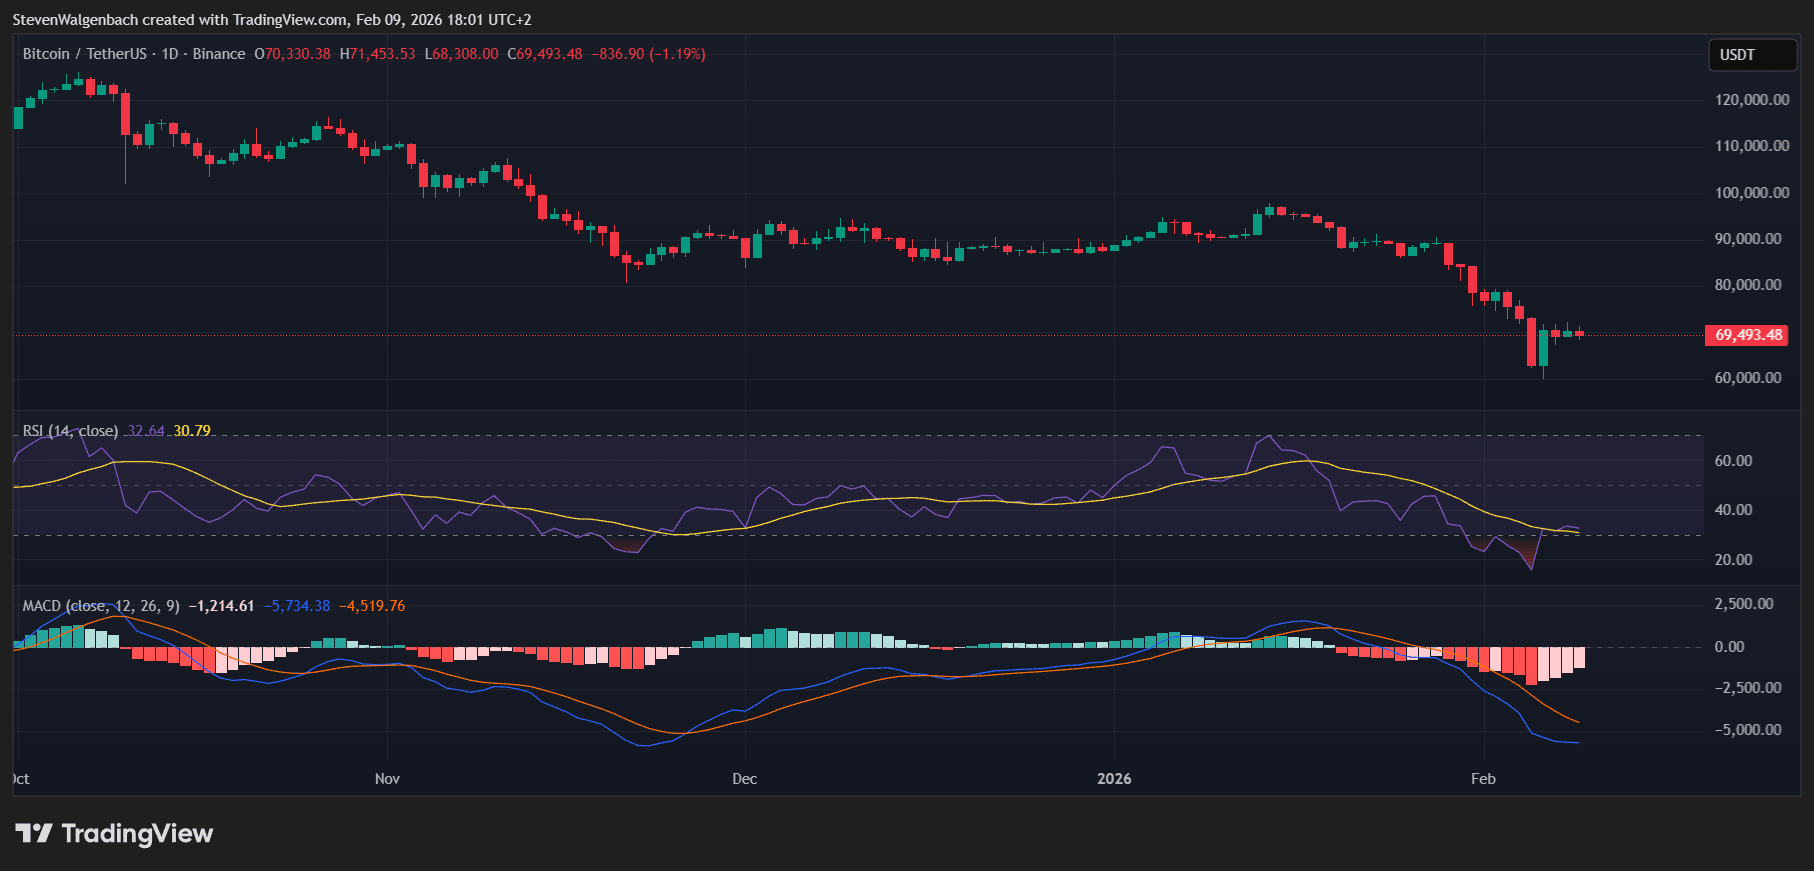Image resolution: width=1814 pixels, height=871 pixels.
Task: Click the Nov marker on the time axis
Action: click(387, 779)
